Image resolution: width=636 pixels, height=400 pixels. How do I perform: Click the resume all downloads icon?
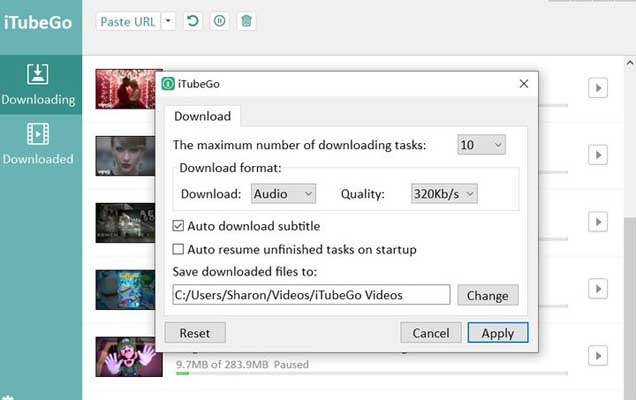click(193, 21)
